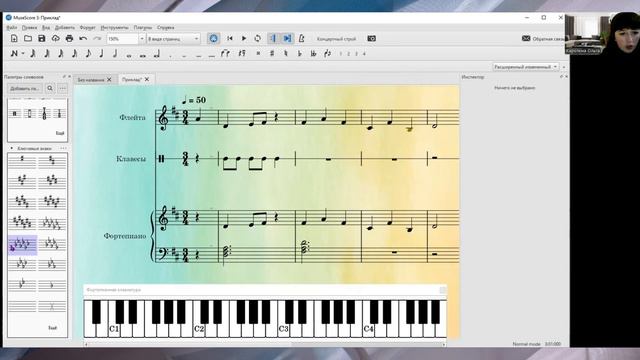Toggle play repeats button
Image resolution: width=640 pixels, height=360 pixels.
pyautogui.click(x=273, y=39)
